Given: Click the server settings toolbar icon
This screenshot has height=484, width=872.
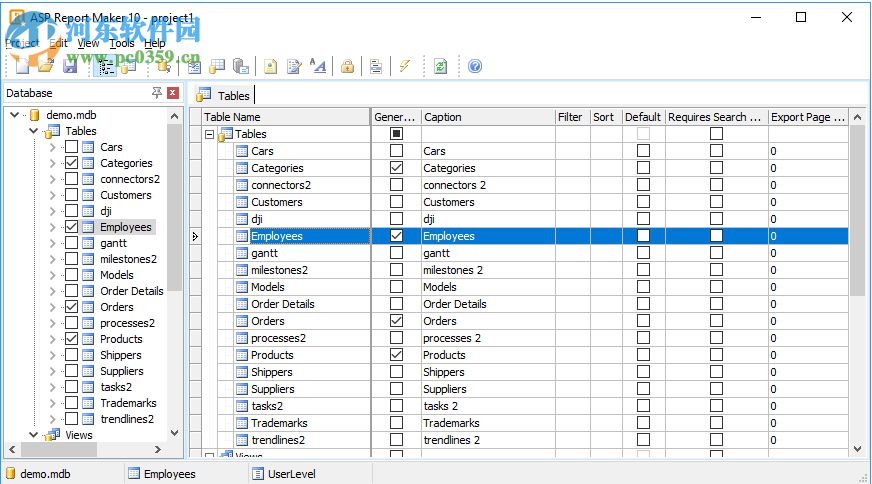Looking at the screenshot, I should point(241,66).
